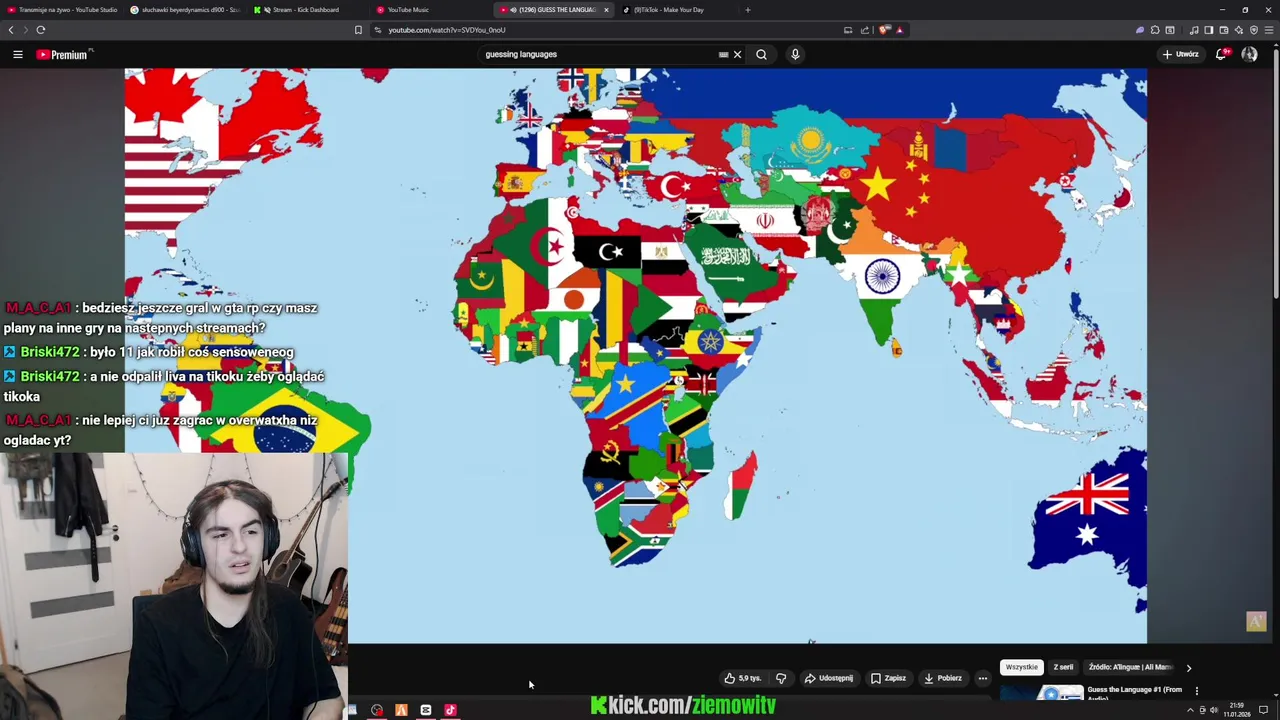
Task: Select the Źródło: A'linguæ chip
Action: pos(1130,667)
